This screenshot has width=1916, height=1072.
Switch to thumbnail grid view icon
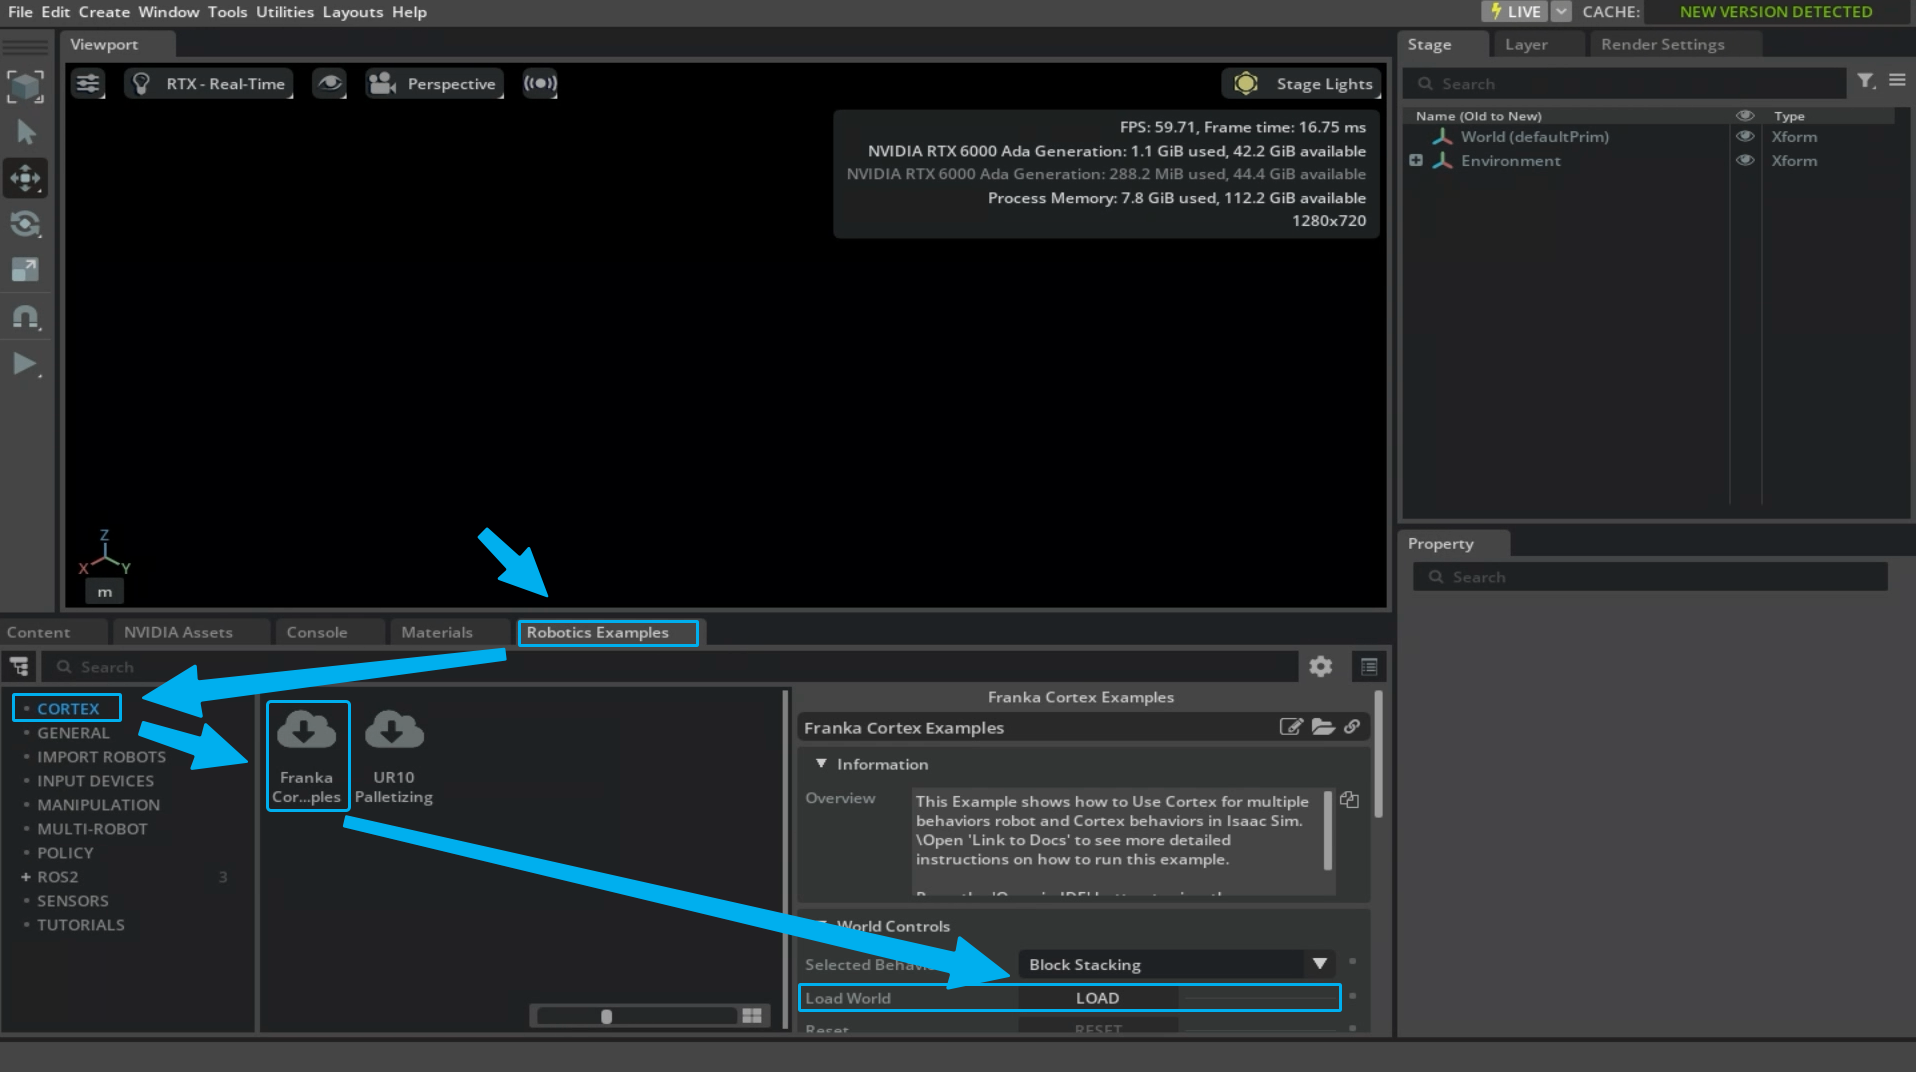point(752,1016)
